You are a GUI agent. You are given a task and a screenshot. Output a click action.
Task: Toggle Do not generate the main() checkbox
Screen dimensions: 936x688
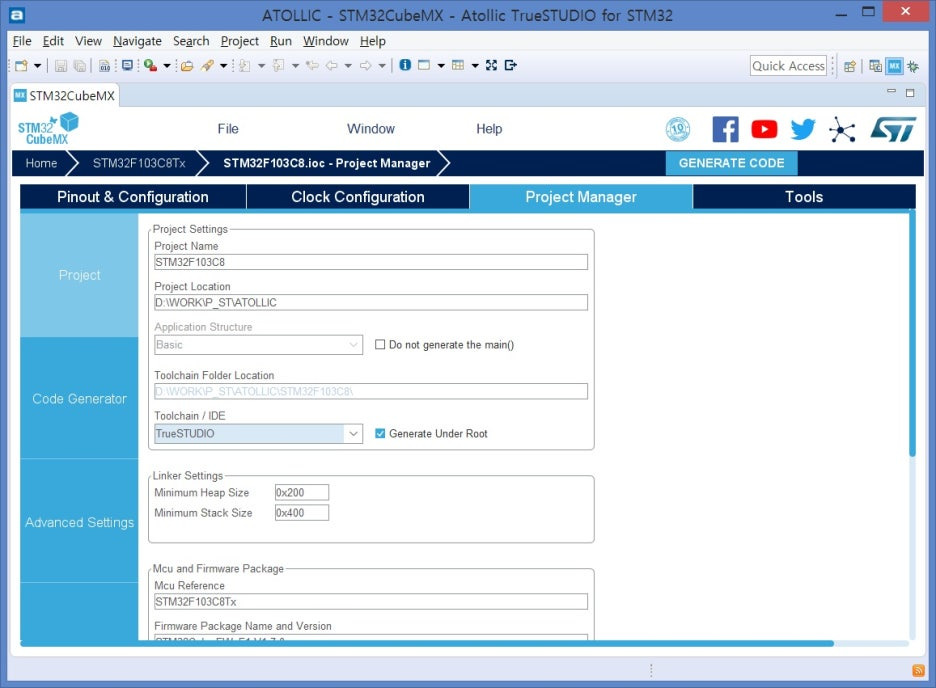(x=380, y=344)
